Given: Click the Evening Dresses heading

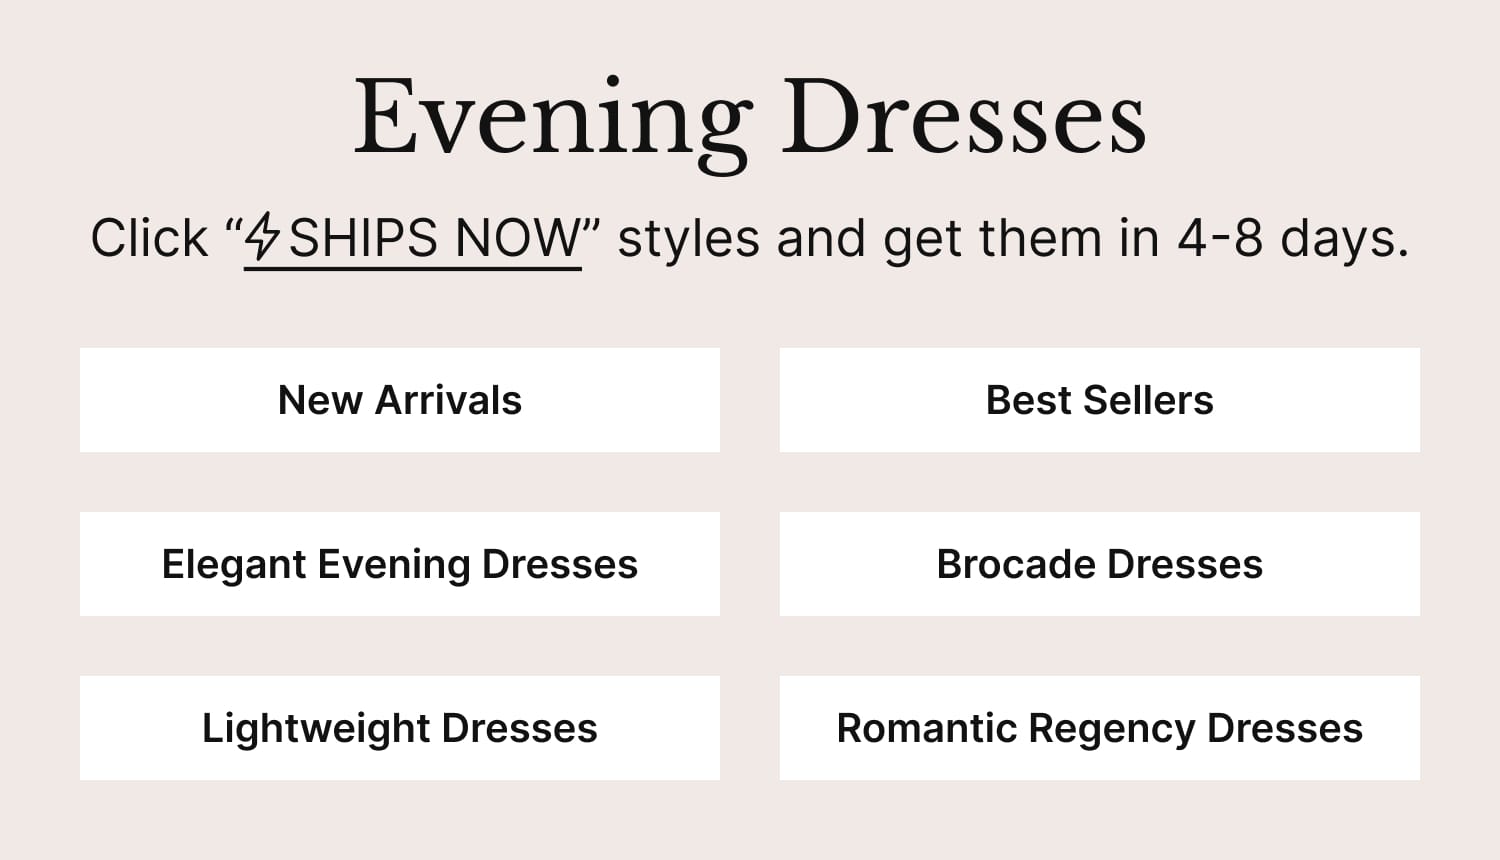Looking at the screenshot, I should pyautogui.click(x=750, y=118).
